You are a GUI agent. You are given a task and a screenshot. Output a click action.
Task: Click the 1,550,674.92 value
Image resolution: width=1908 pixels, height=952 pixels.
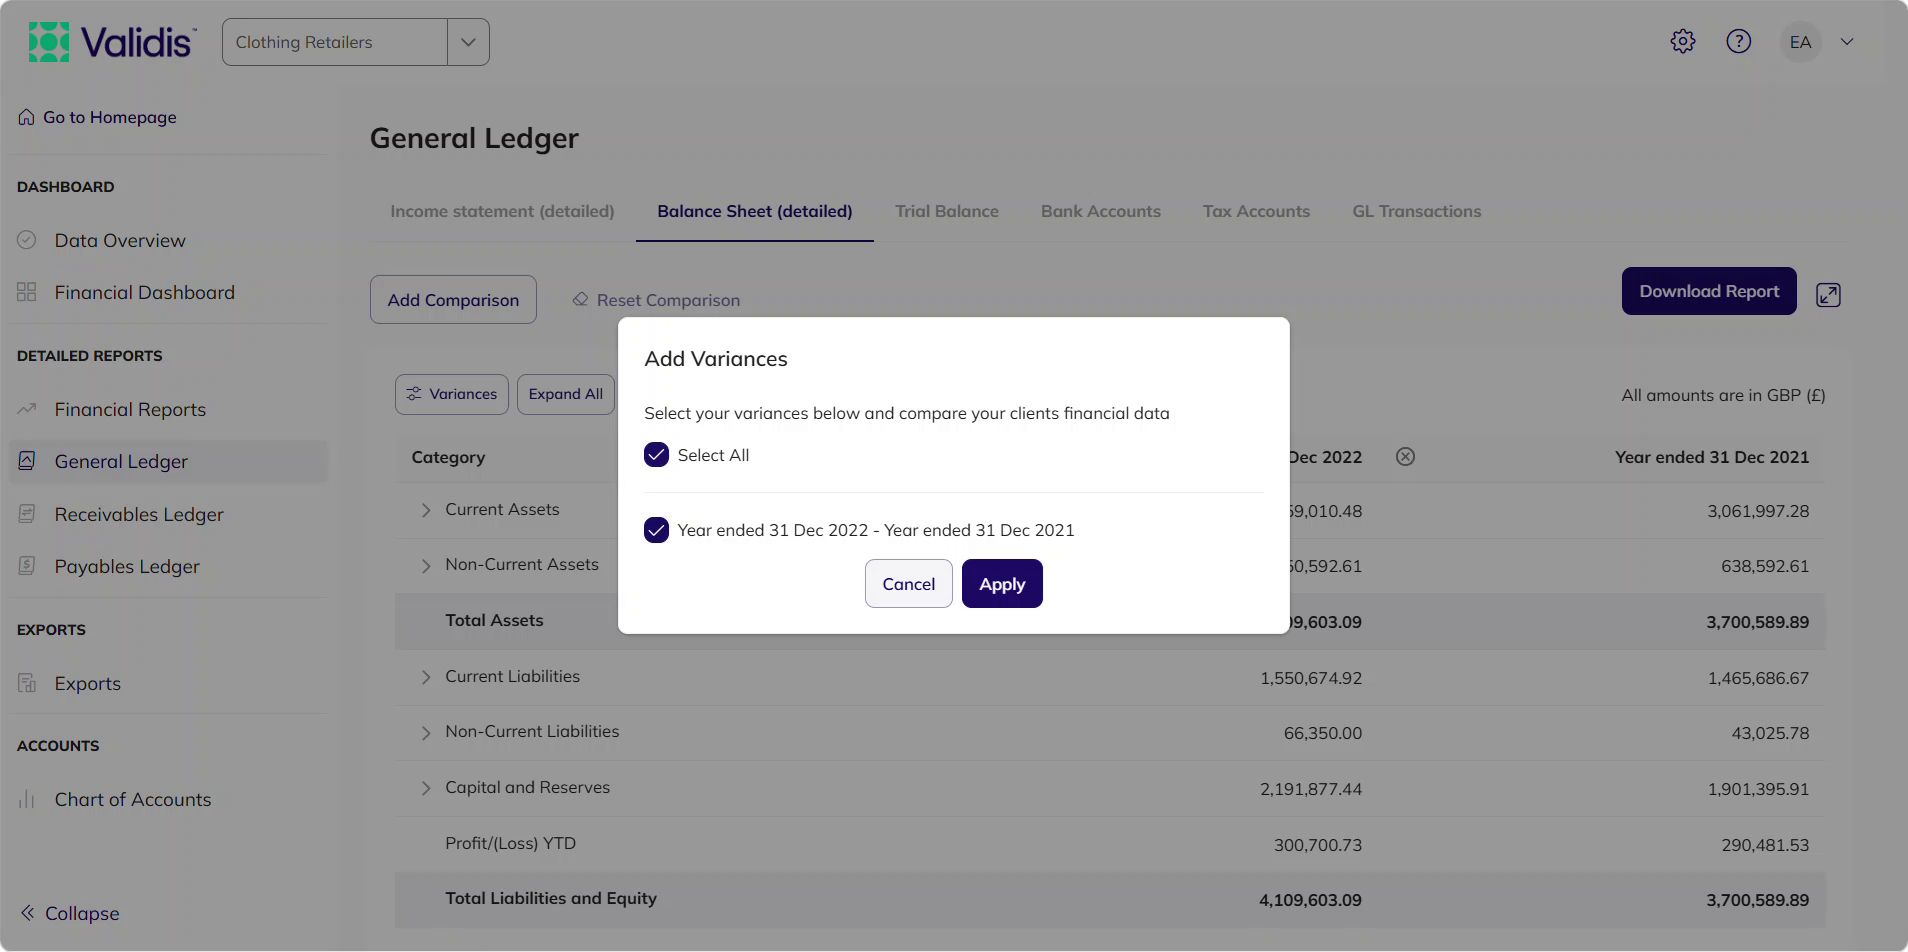click(1311, 678)
